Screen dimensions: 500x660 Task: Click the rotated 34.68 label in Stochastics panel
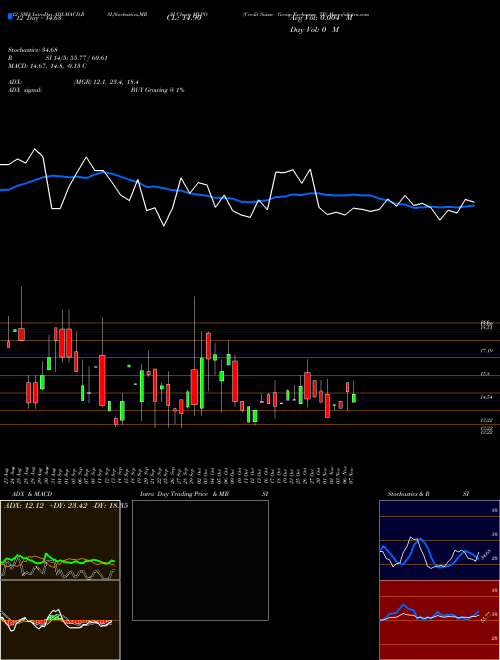pyautogui.click(x=485, y=554)
